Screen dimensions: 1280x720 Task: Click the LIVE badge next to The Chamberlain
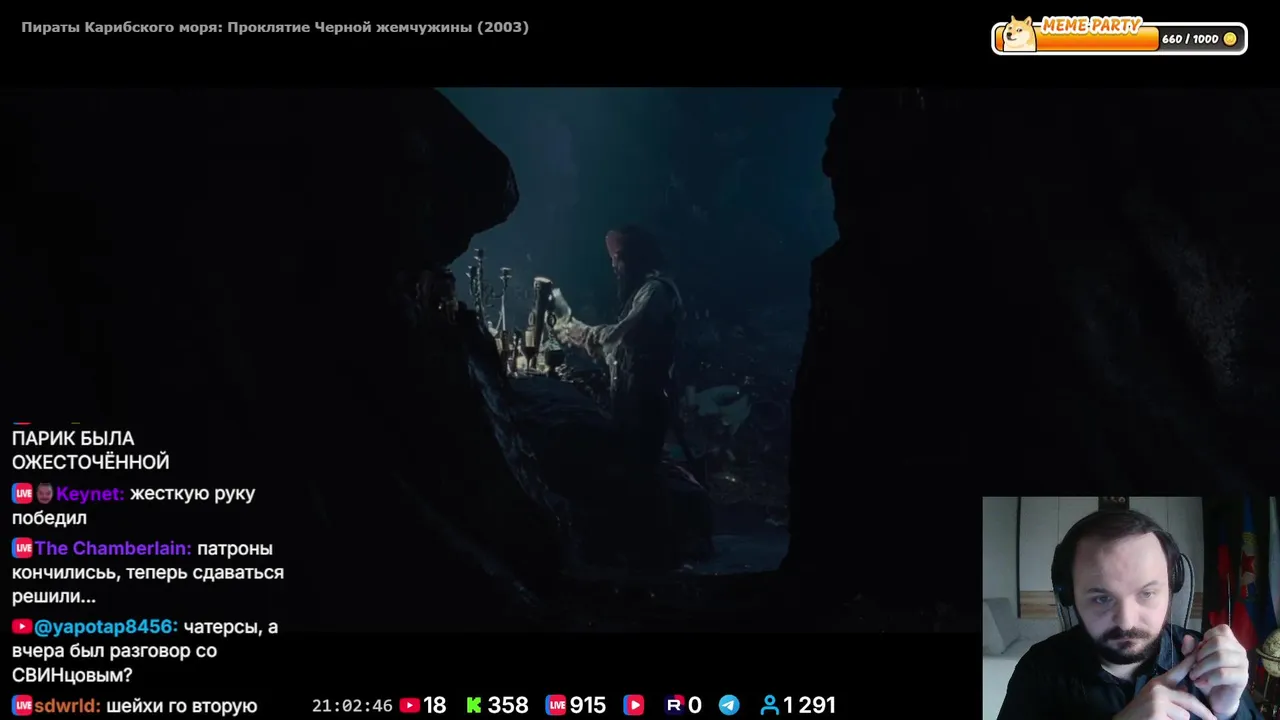22,549
